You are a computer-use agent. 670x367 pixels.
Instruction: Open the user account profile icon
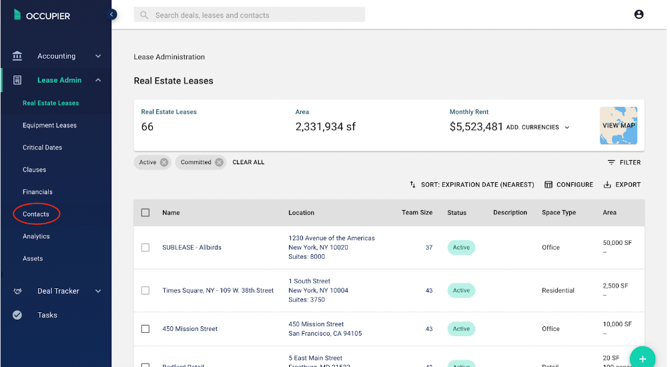[x=639, y=15]
